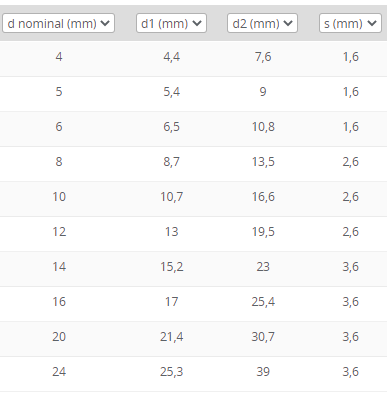Image resolution: width=387 pixels, height=400 pixels.
Task: Click the d1 value 15,2 cell
Action: click(172, 267)
